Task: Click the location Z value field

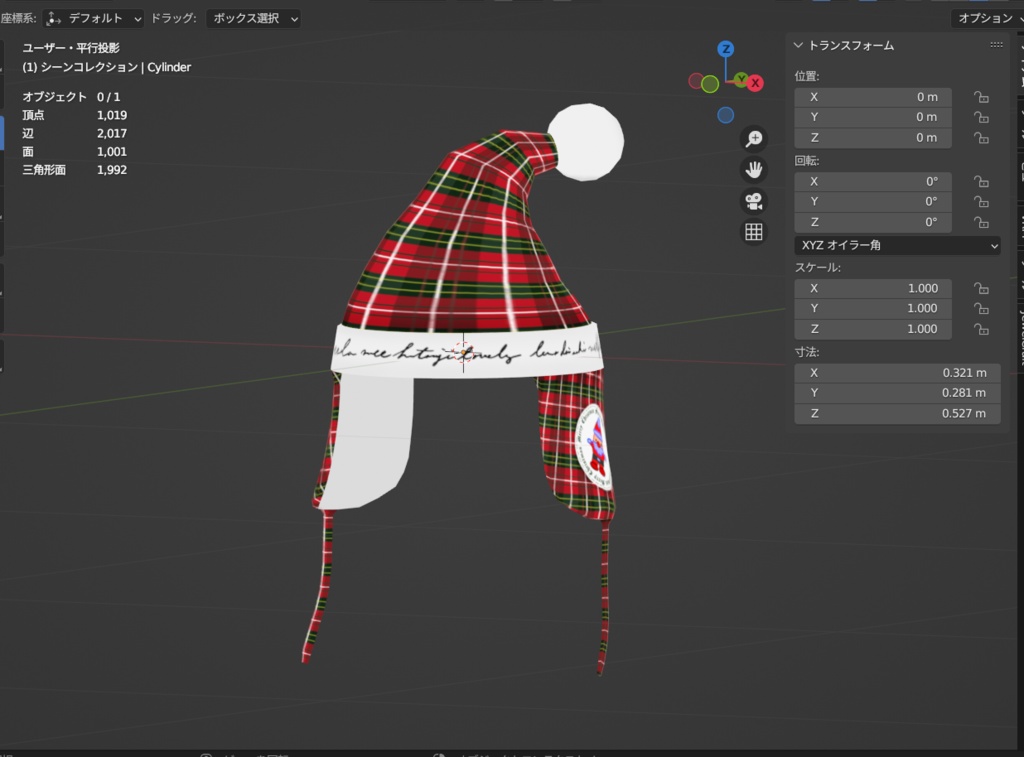Action: pos(872,138)
